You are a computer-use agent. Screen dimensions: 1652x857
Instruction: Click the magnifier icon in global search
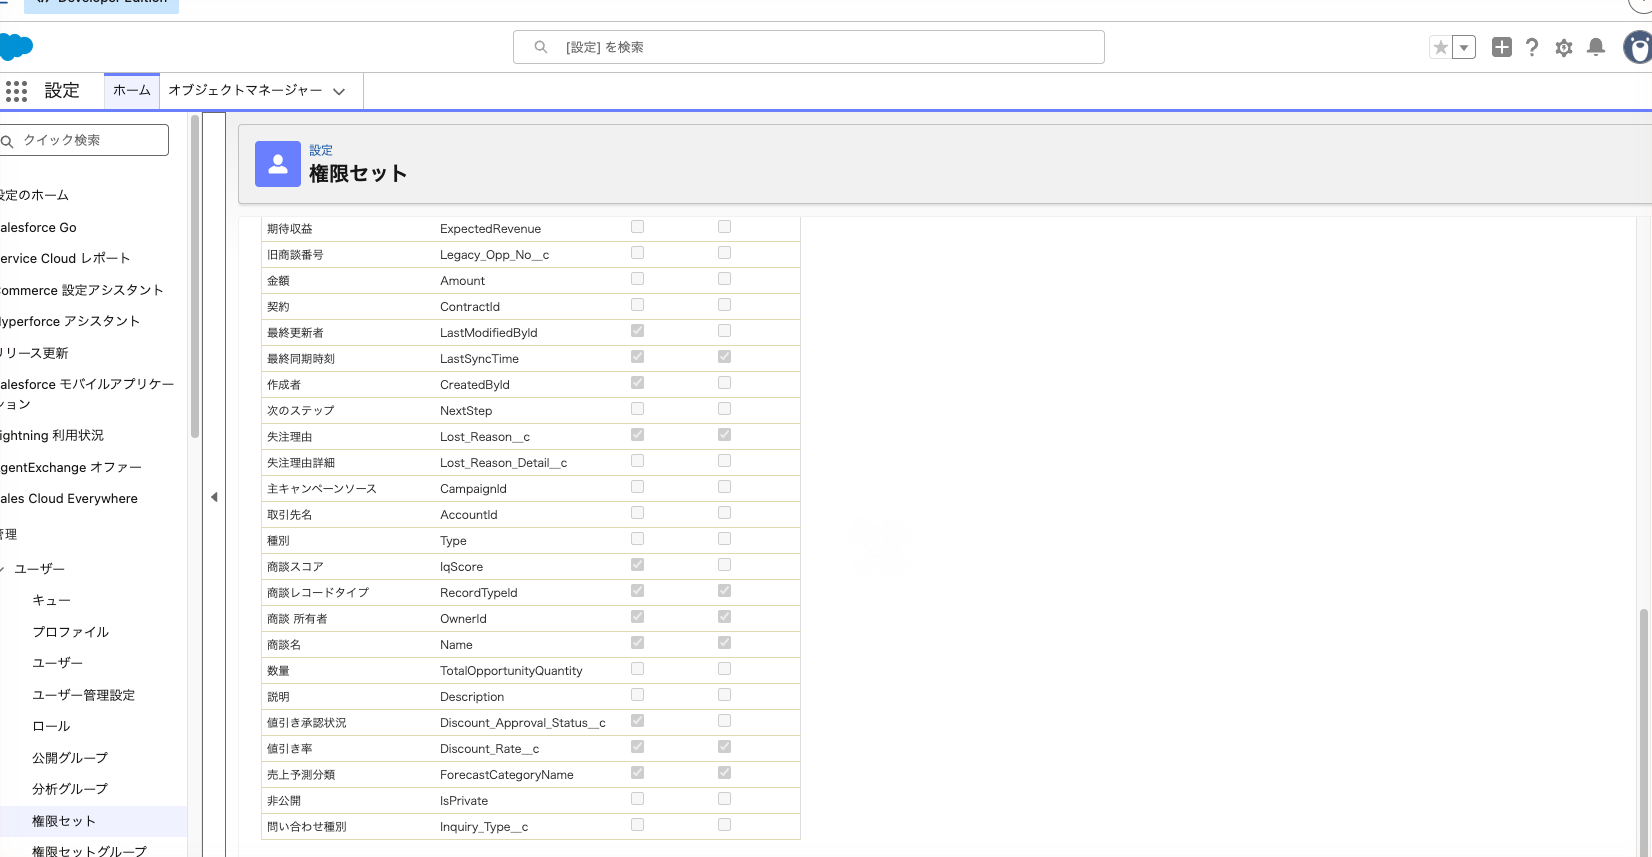(541, 47)
